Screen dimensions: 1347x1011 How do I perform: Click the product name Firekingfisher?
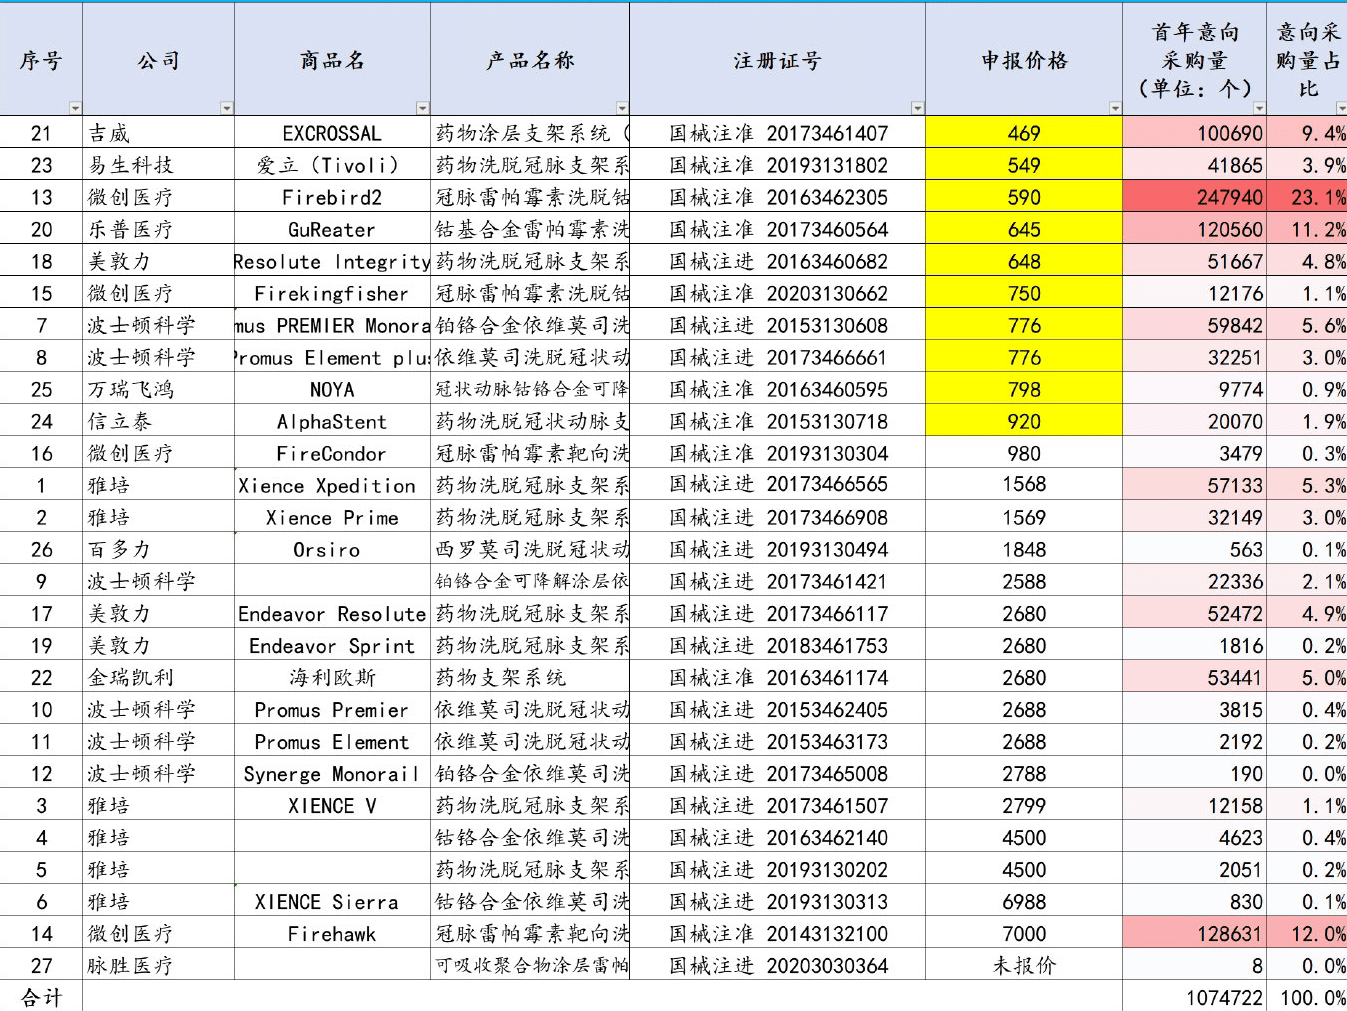(x=332, y=293)
